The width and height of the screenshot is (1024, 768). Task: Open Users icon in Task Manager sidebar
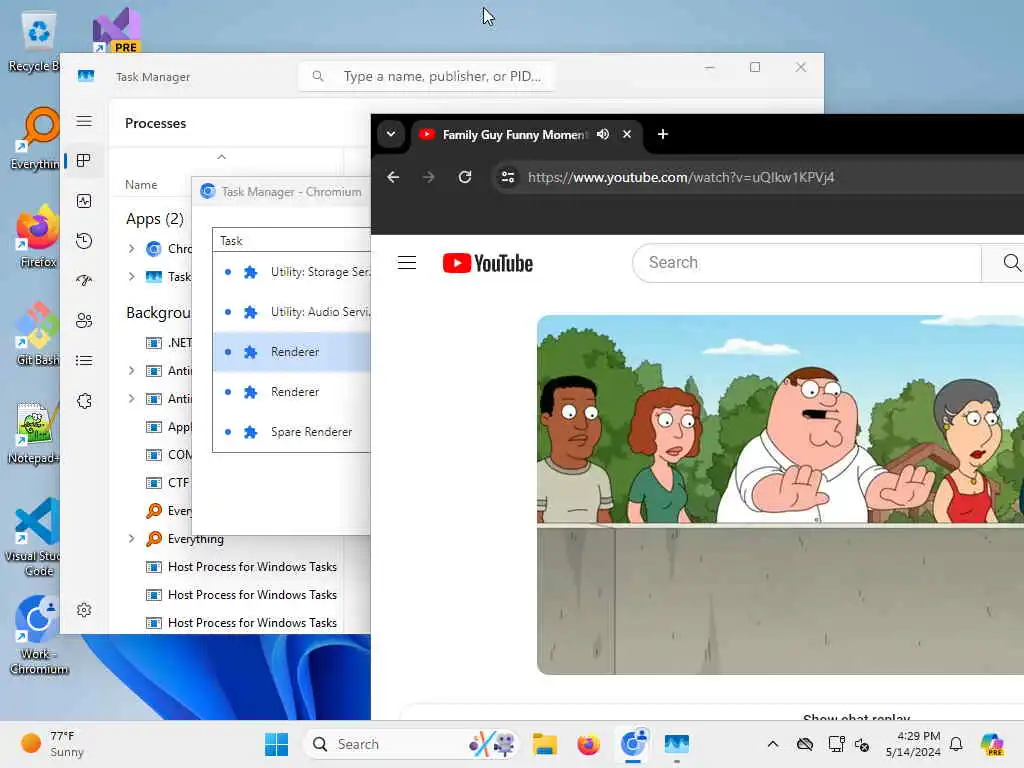pos(84,321)
